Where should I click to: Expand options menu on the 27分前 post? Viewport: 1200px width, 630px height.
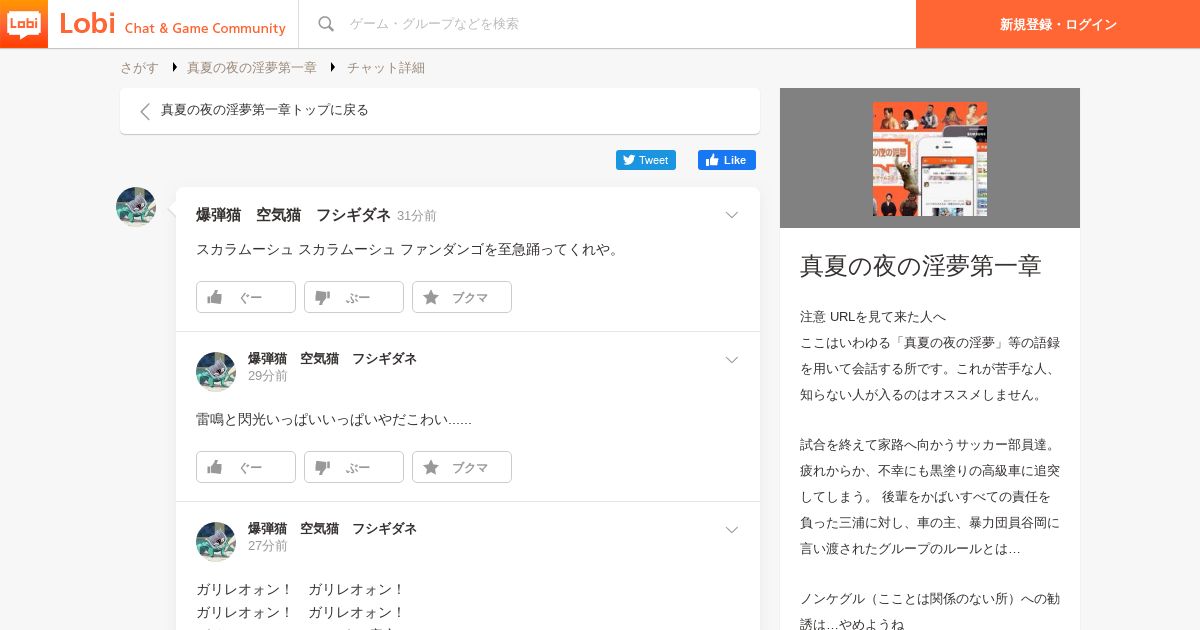[x=732, y=530]
